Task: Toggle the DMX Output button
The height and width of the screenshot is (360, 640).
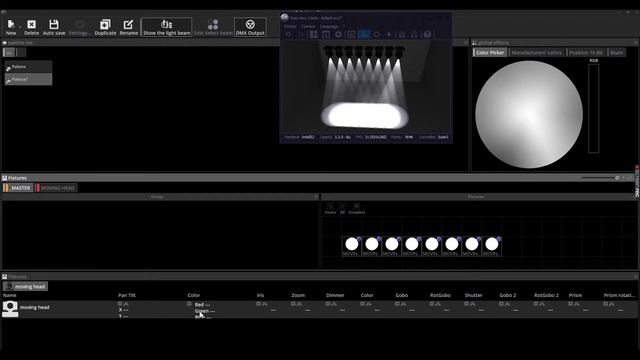Action: (x=250, y=27)
